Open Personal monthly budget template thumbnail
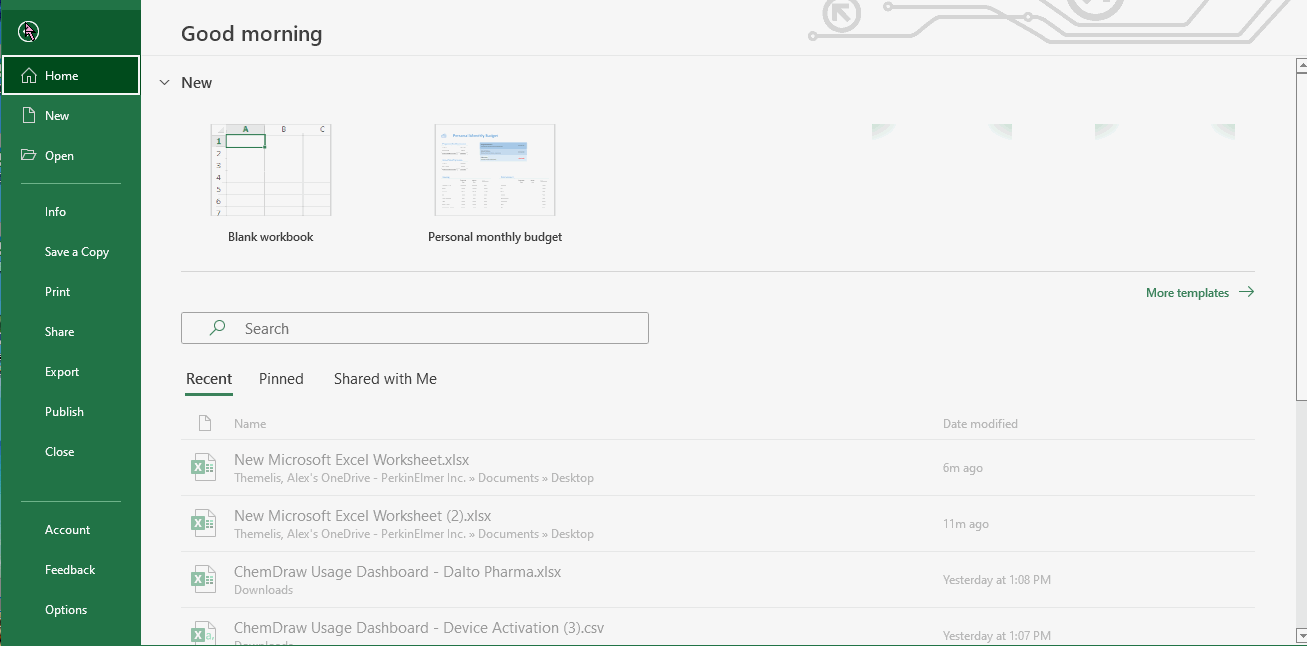 coord(495,170)
